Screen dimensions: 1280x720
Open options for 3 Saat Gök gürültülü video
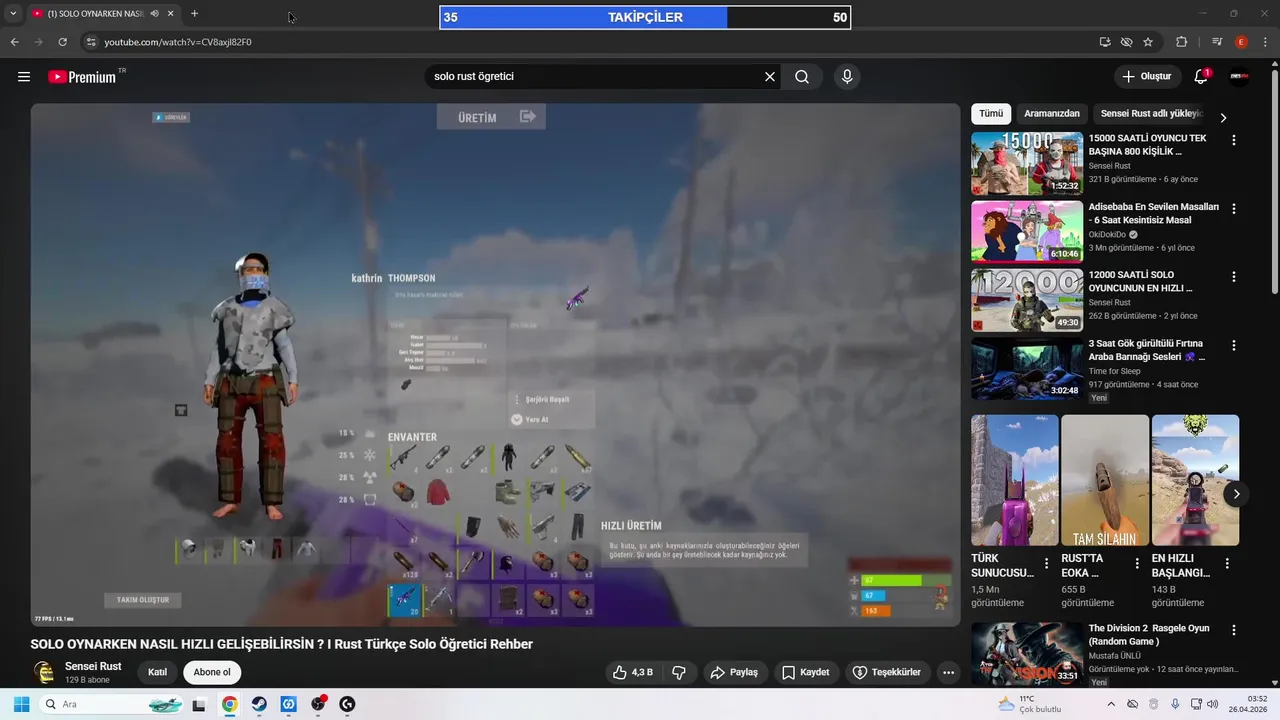[1234, 345]
